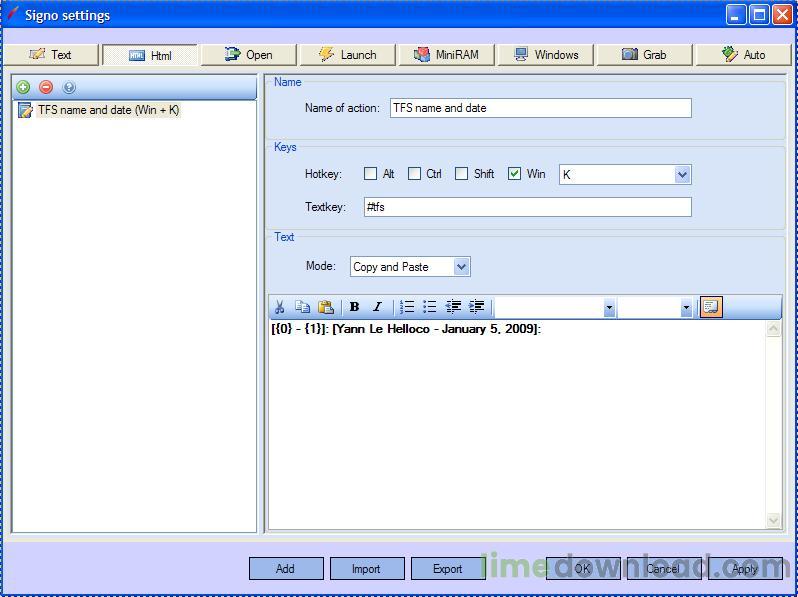Image resolution: width=798 pixels, height=597 pixels.
Task: Click the green add action icon
Action: click(23, 87)
